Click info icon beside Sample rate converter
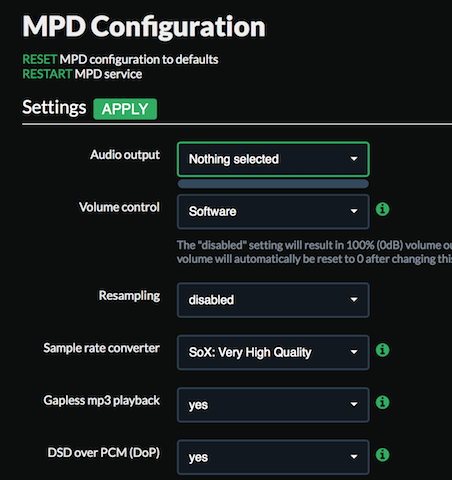The width and height of the screenshot is (452, 480). tap(382, 350)
